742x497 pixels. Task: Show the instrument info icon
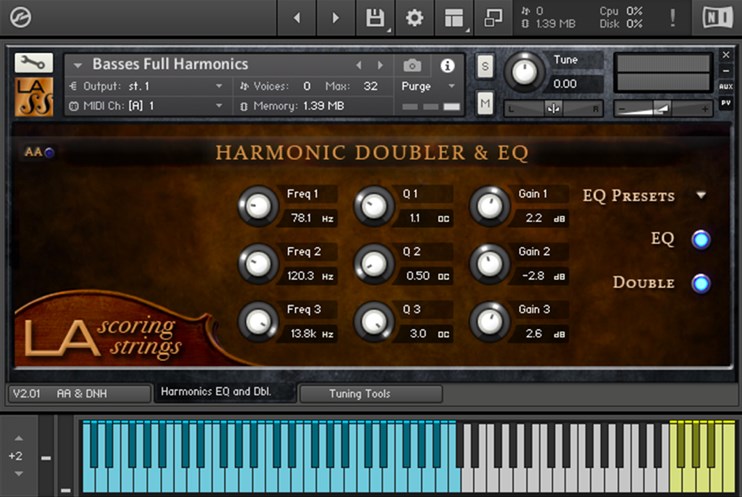coord(447,65)
